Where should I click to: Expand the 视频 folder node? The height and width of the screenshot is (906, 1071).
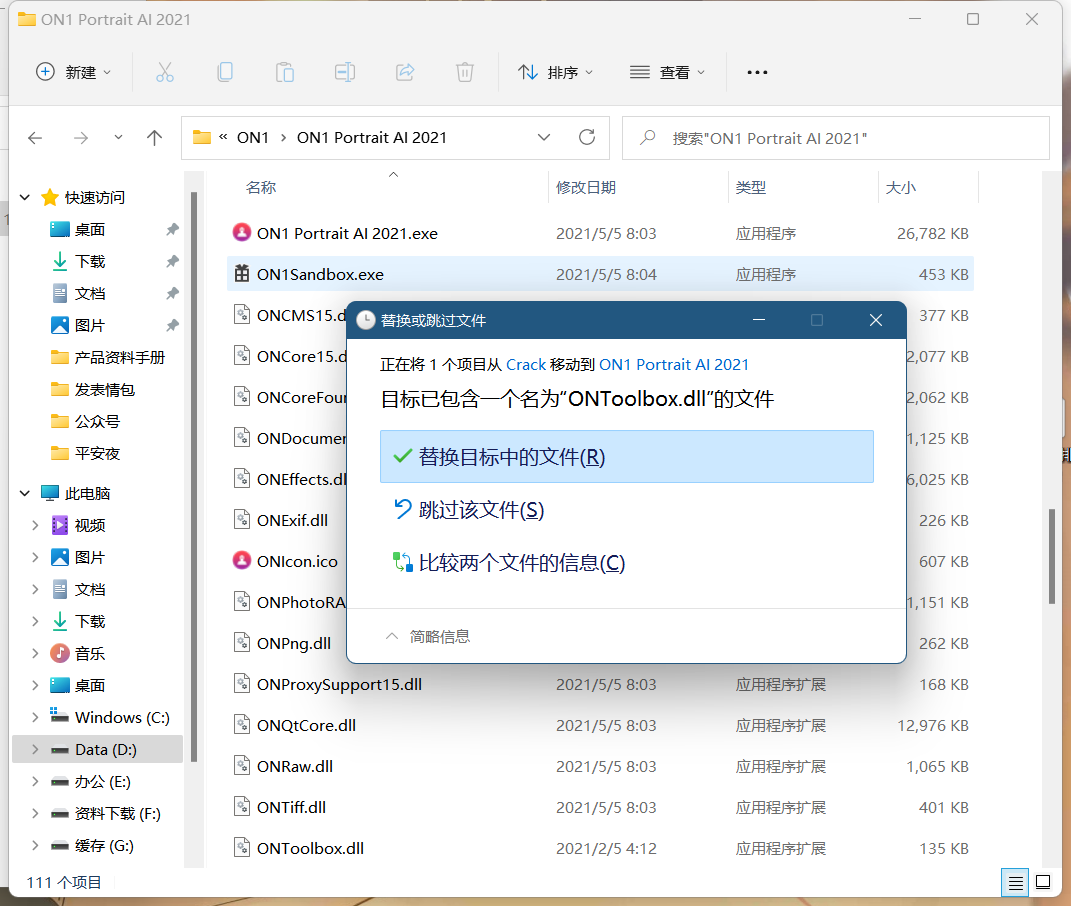click(x=35, y=525)
